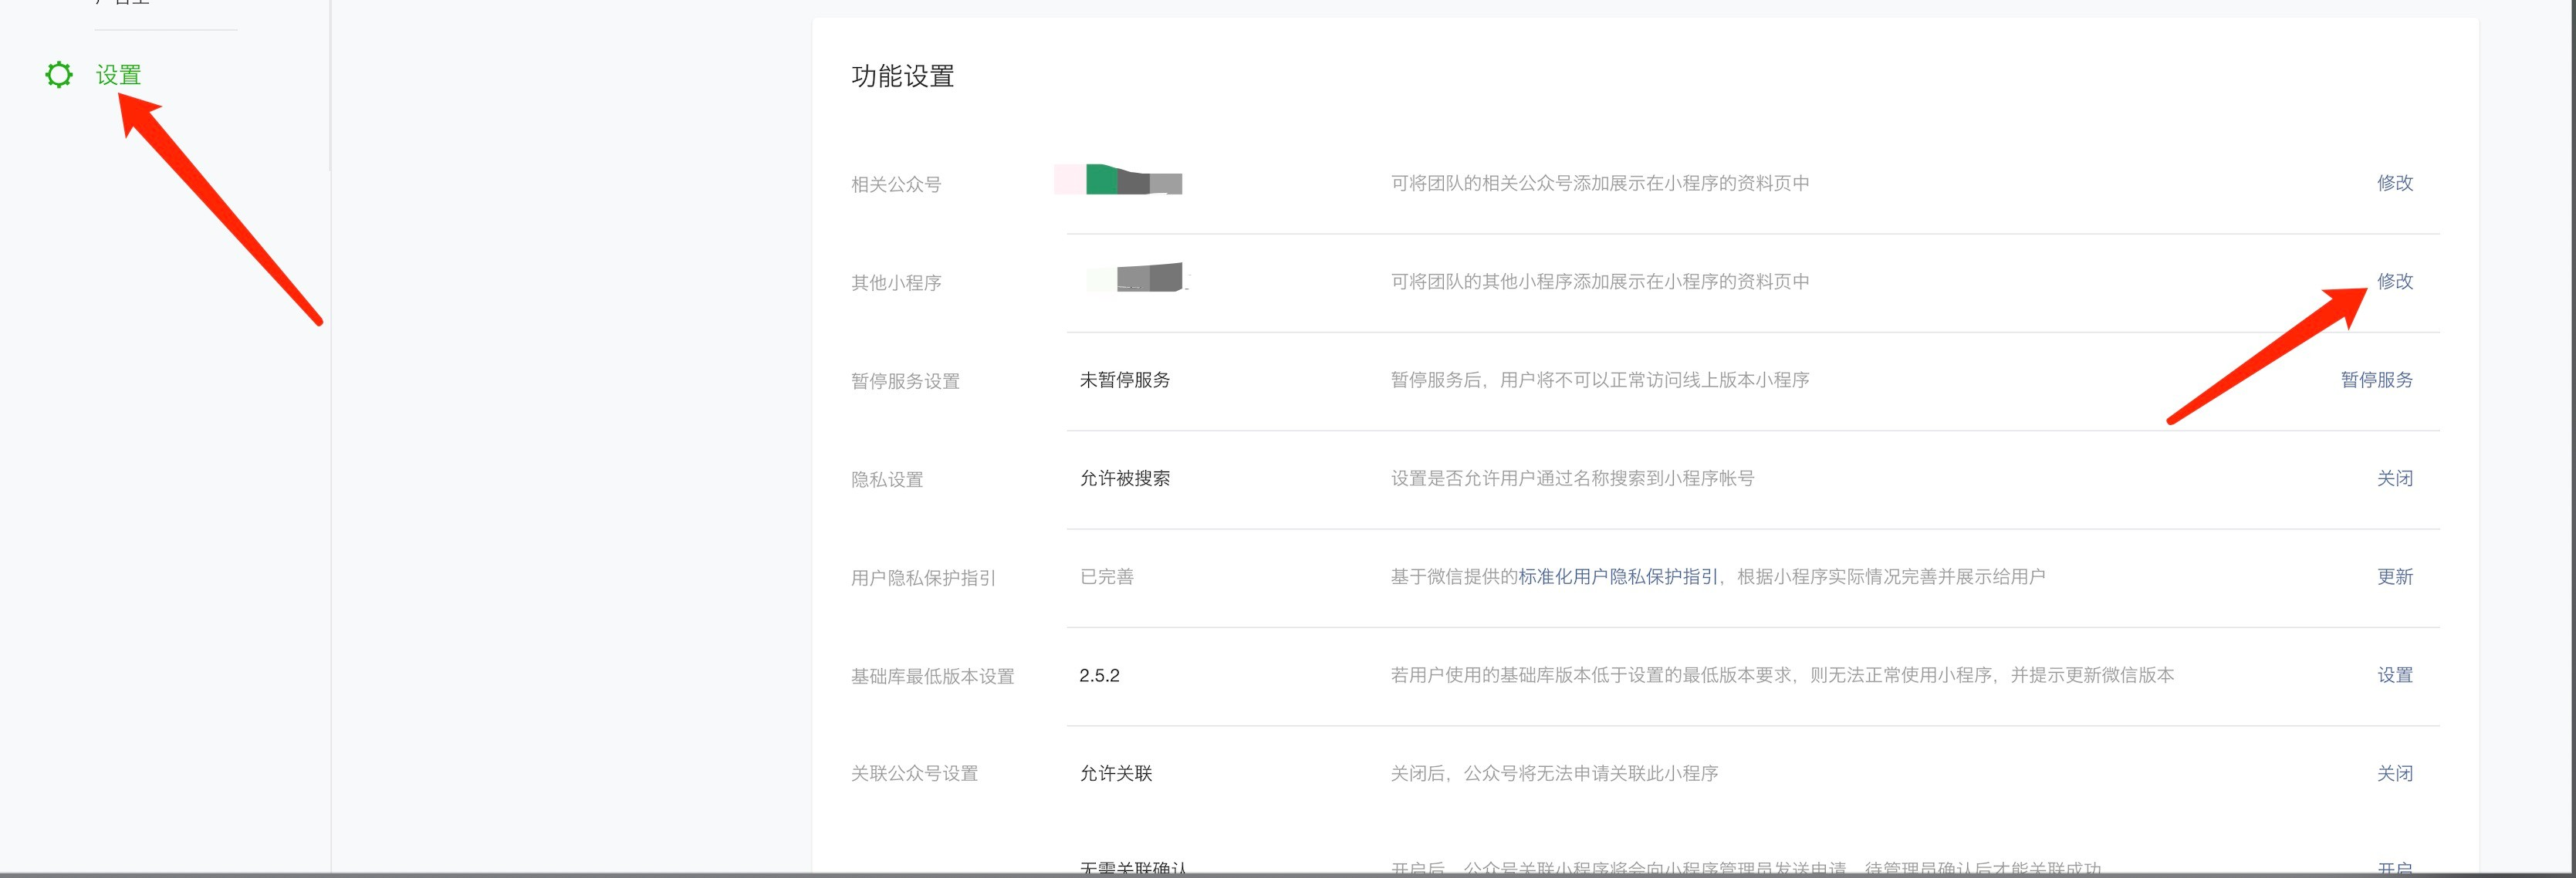Open the 设置 sidebar menu label
Screen dimensions: 2576x878
click(118, 75)
